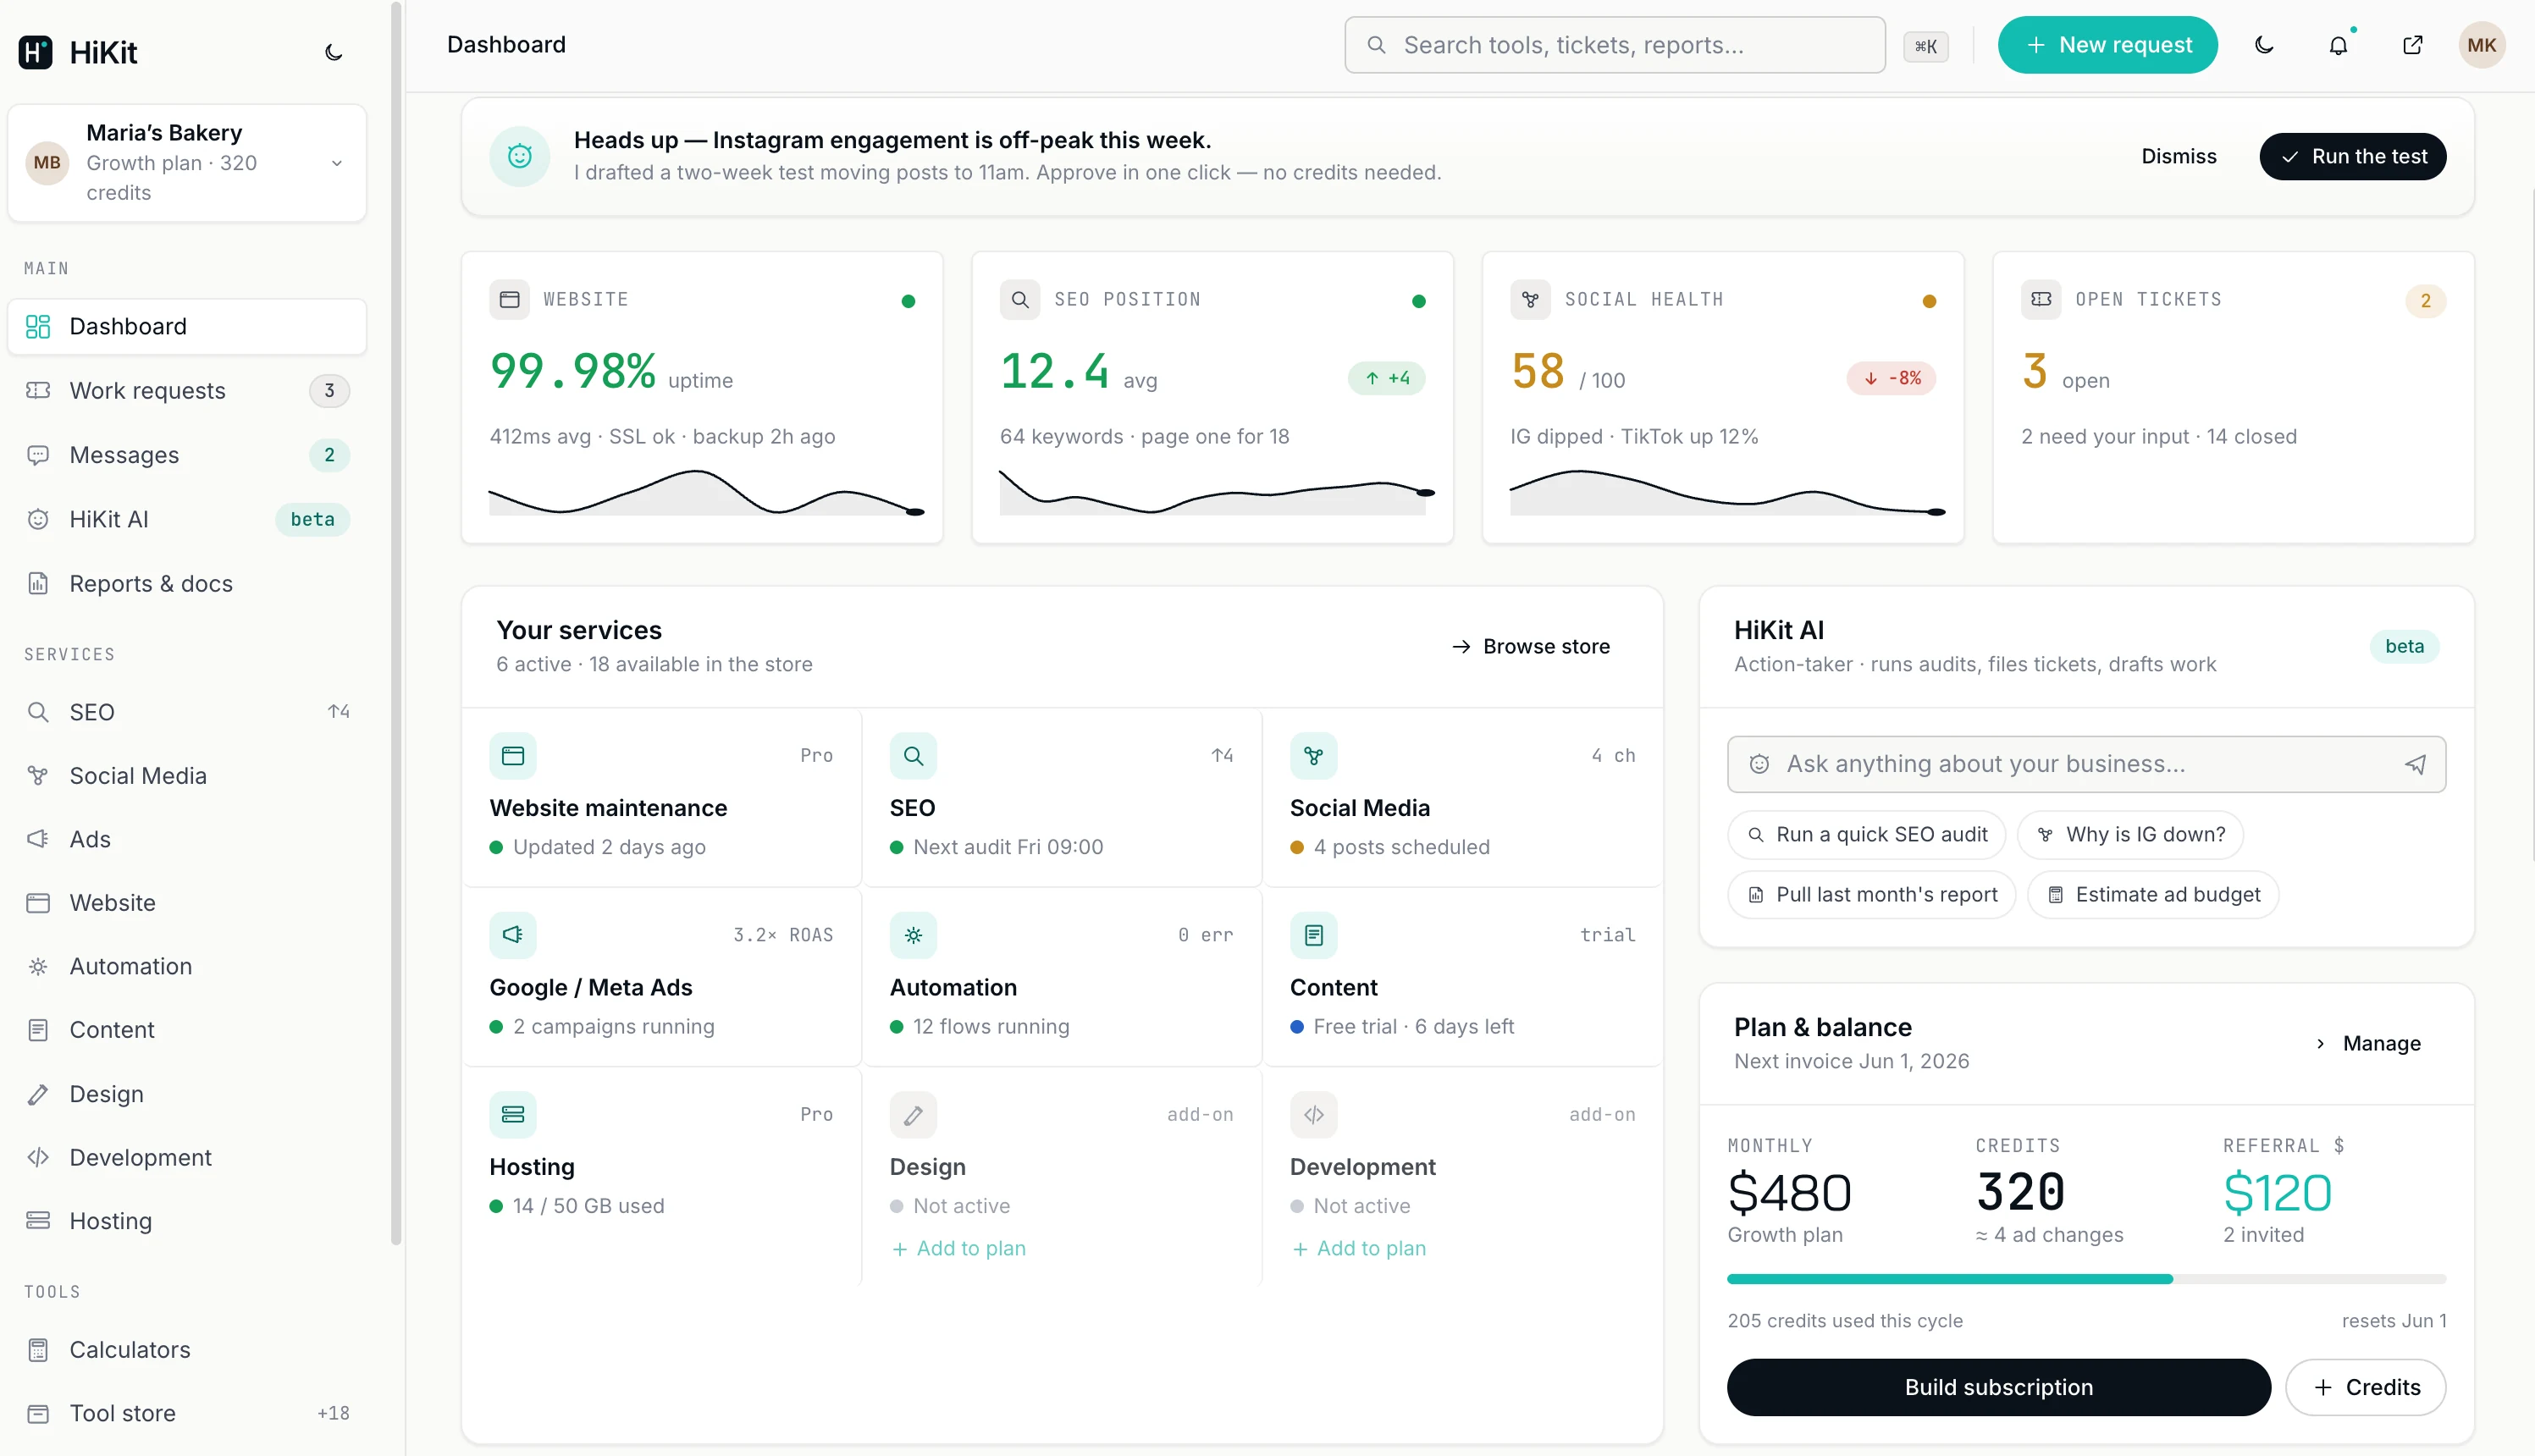
Task: Click the sidebar vertical scrollbar
Action: coord(396,624)
